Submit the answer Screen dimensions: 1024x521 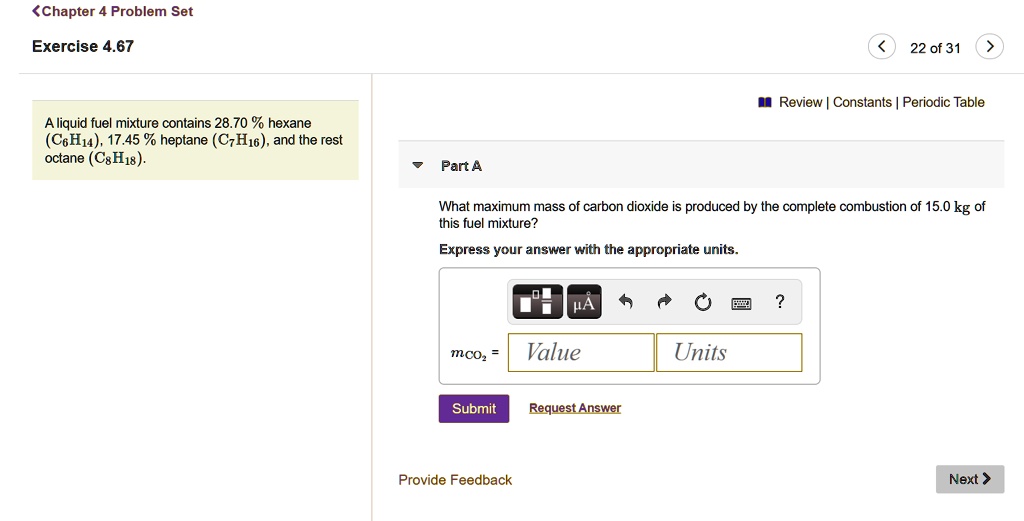click(473, 408)
